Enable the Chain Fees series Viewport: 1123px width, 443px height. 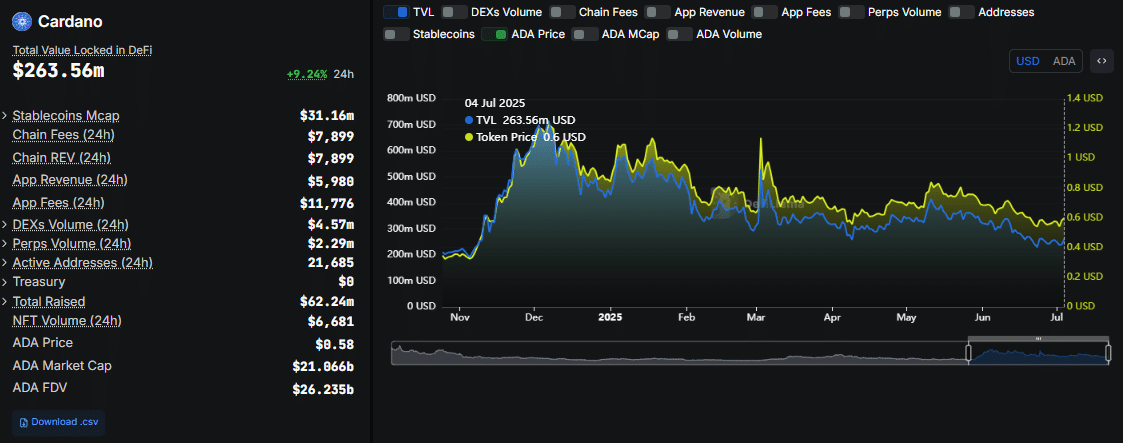click(x=562, y=12)
